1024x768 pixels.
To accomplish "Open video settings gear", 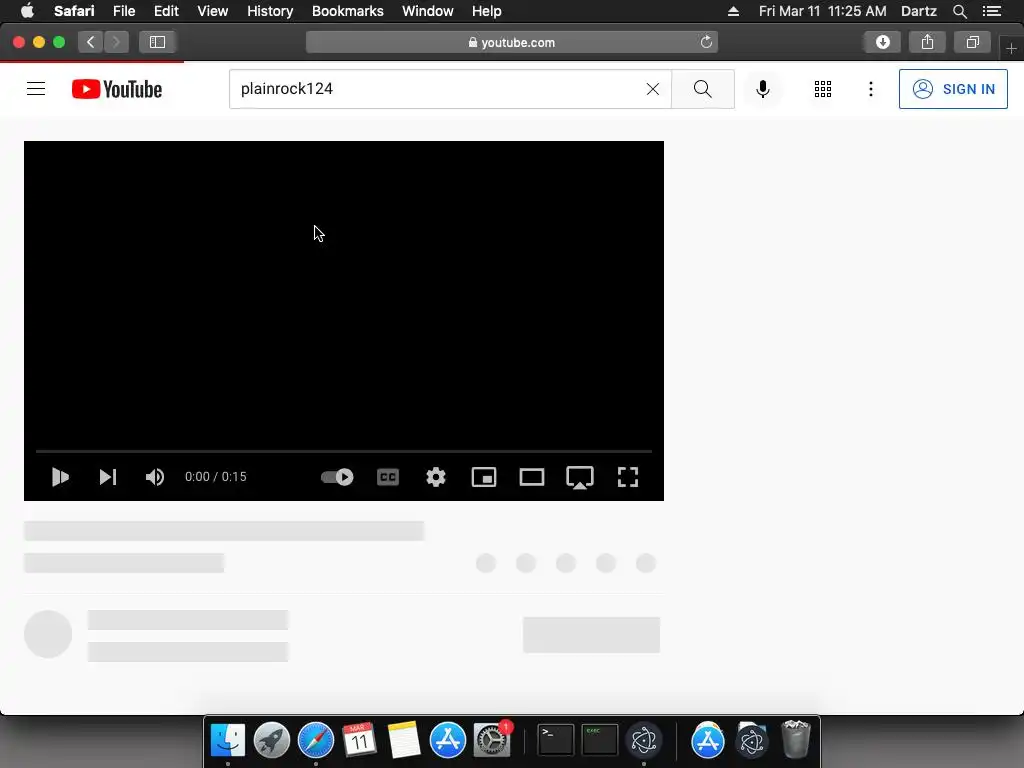I will (436, 477).
